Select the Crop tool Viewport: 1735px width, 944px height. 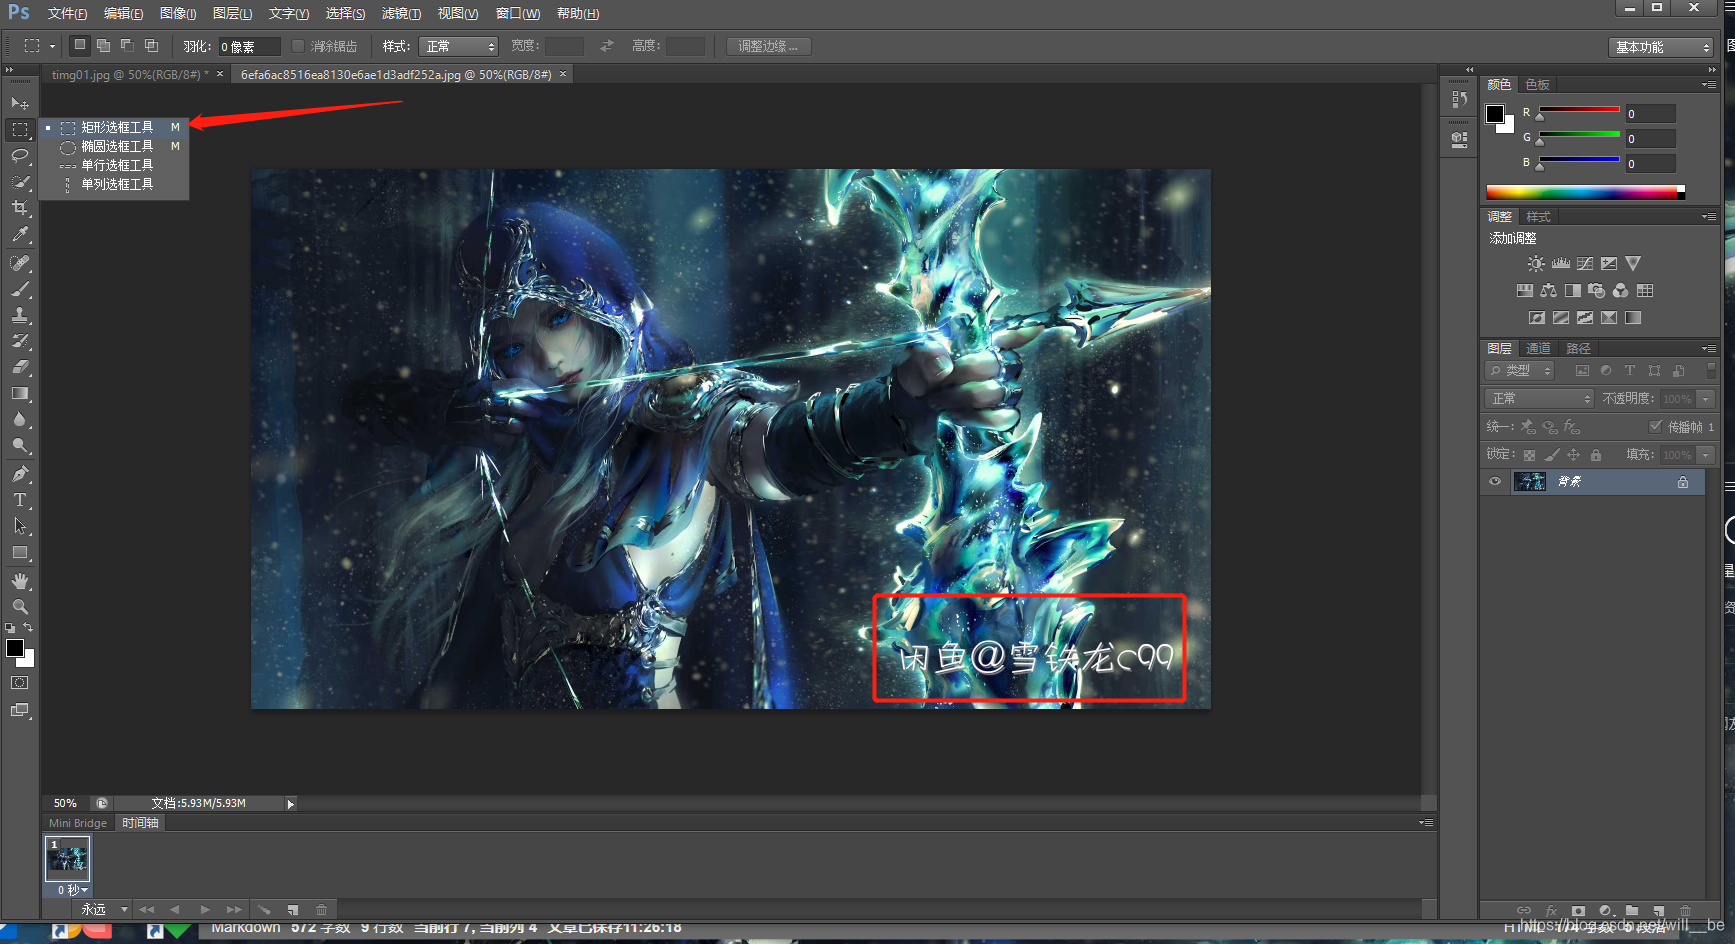20,208
